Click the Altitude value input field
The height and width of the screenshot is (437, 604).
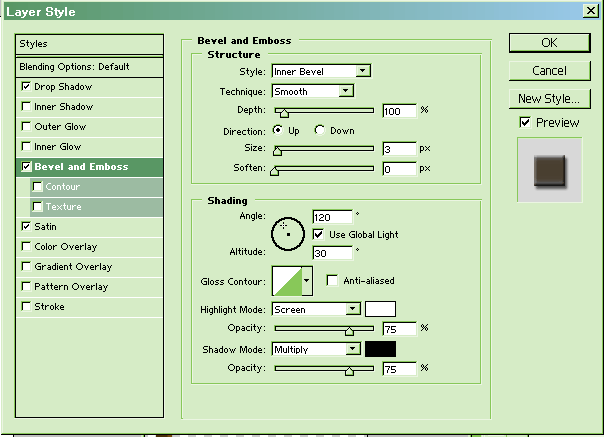coord(332,253)
